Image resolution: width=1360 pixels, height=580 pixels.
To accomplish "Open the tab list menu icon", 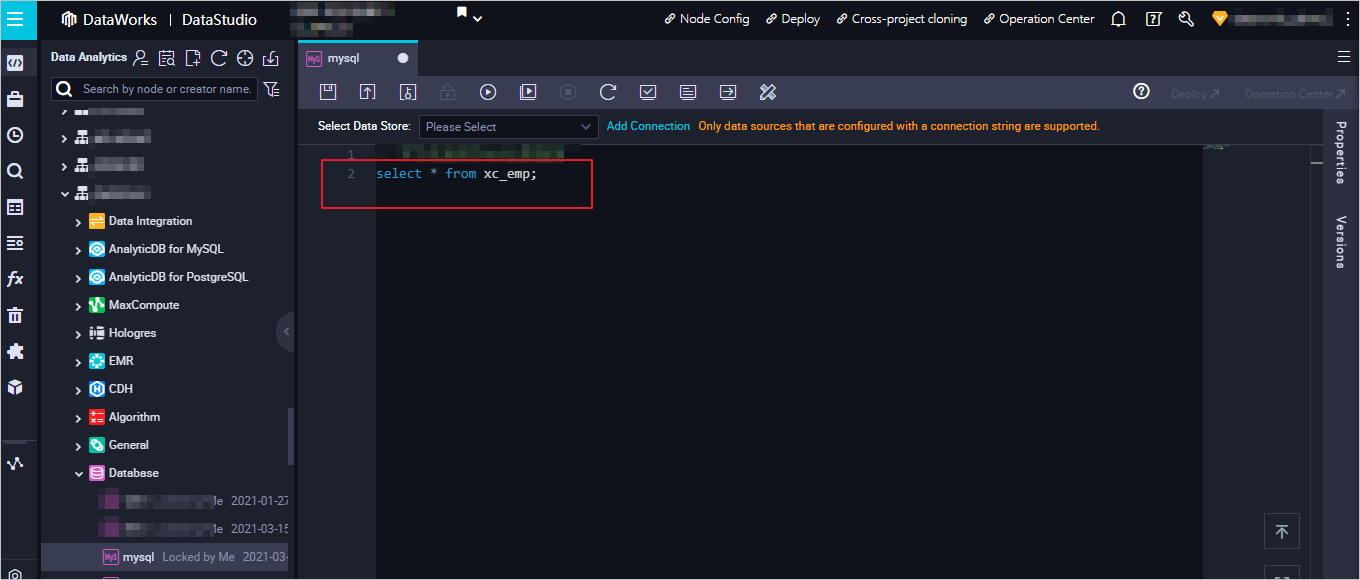I will pos(1343,57).
